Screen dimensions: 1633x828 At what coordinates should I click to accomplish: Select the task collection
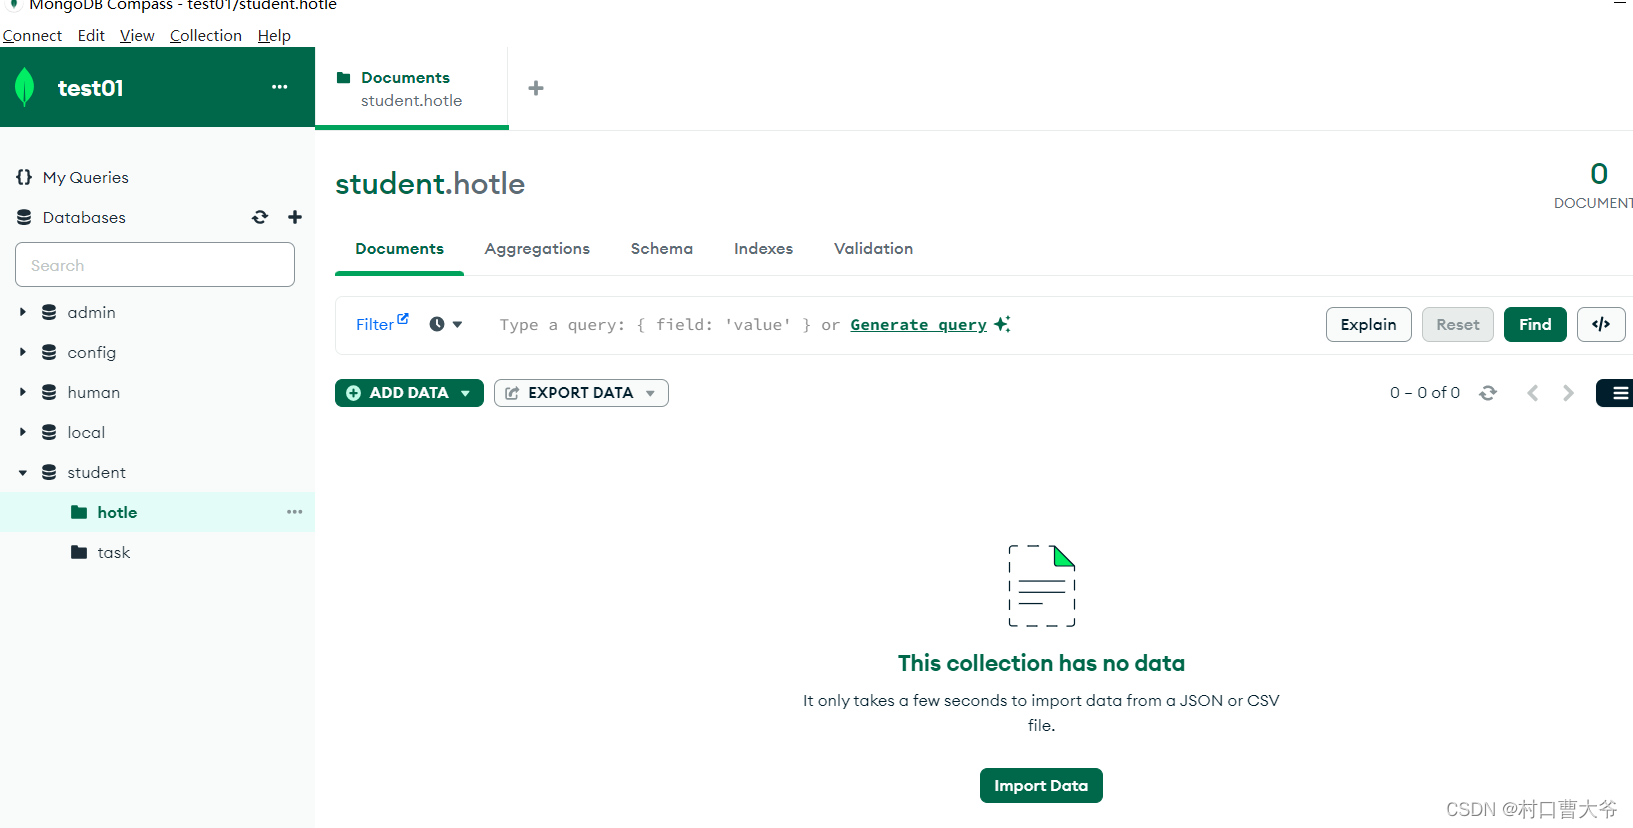pyautogui.click(x=113, y=552)
